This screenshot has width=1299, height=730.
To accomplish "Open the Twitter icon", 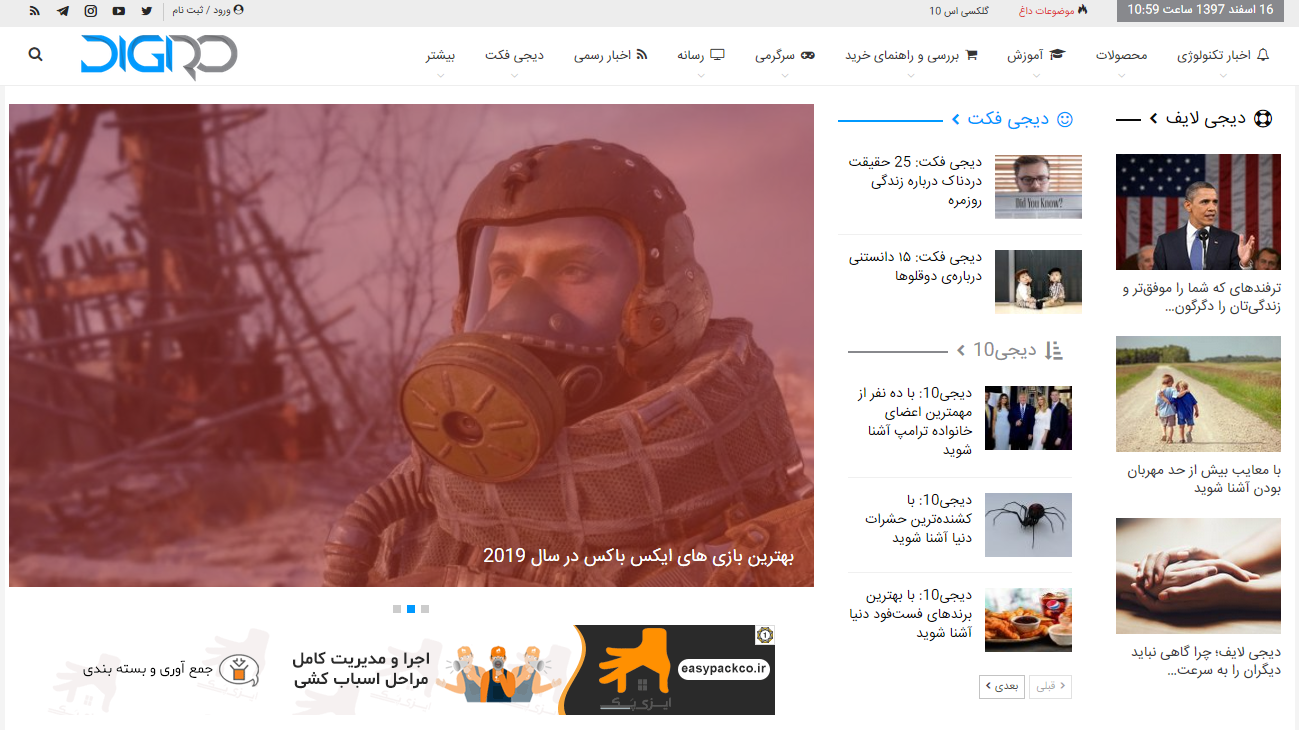I will coord(147,11).
